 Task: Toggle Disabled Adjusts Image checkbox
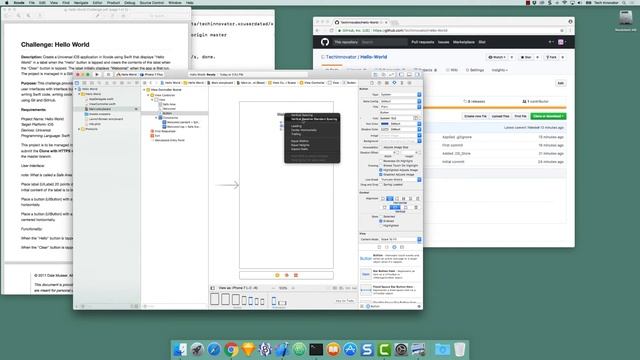pos(381,175)
